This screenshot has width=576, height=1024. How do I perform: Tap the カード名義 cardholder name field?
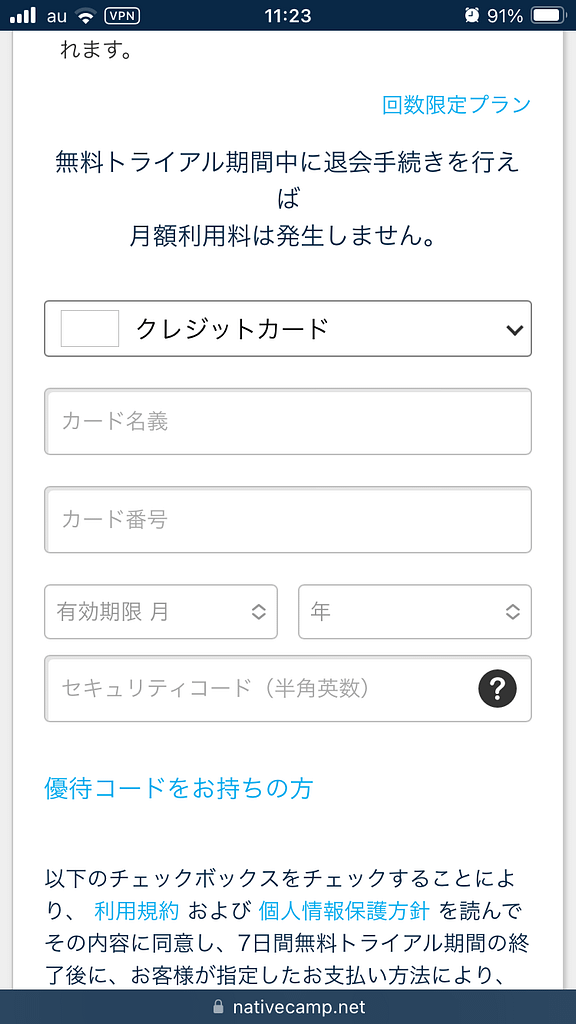click(x=287, y=421)
